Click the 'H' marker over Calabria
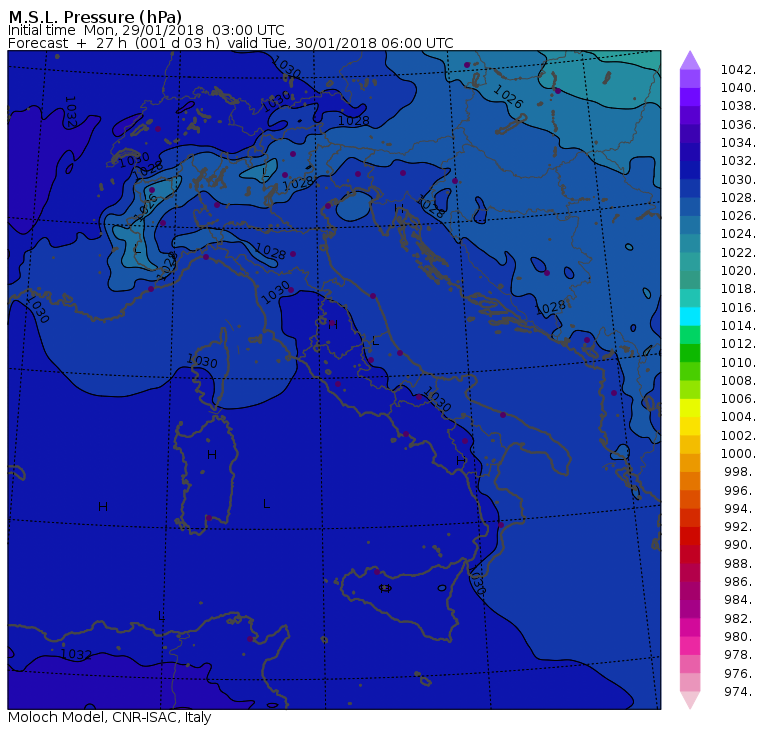Viewport: 760px width, 731px height. coord(460,461)
